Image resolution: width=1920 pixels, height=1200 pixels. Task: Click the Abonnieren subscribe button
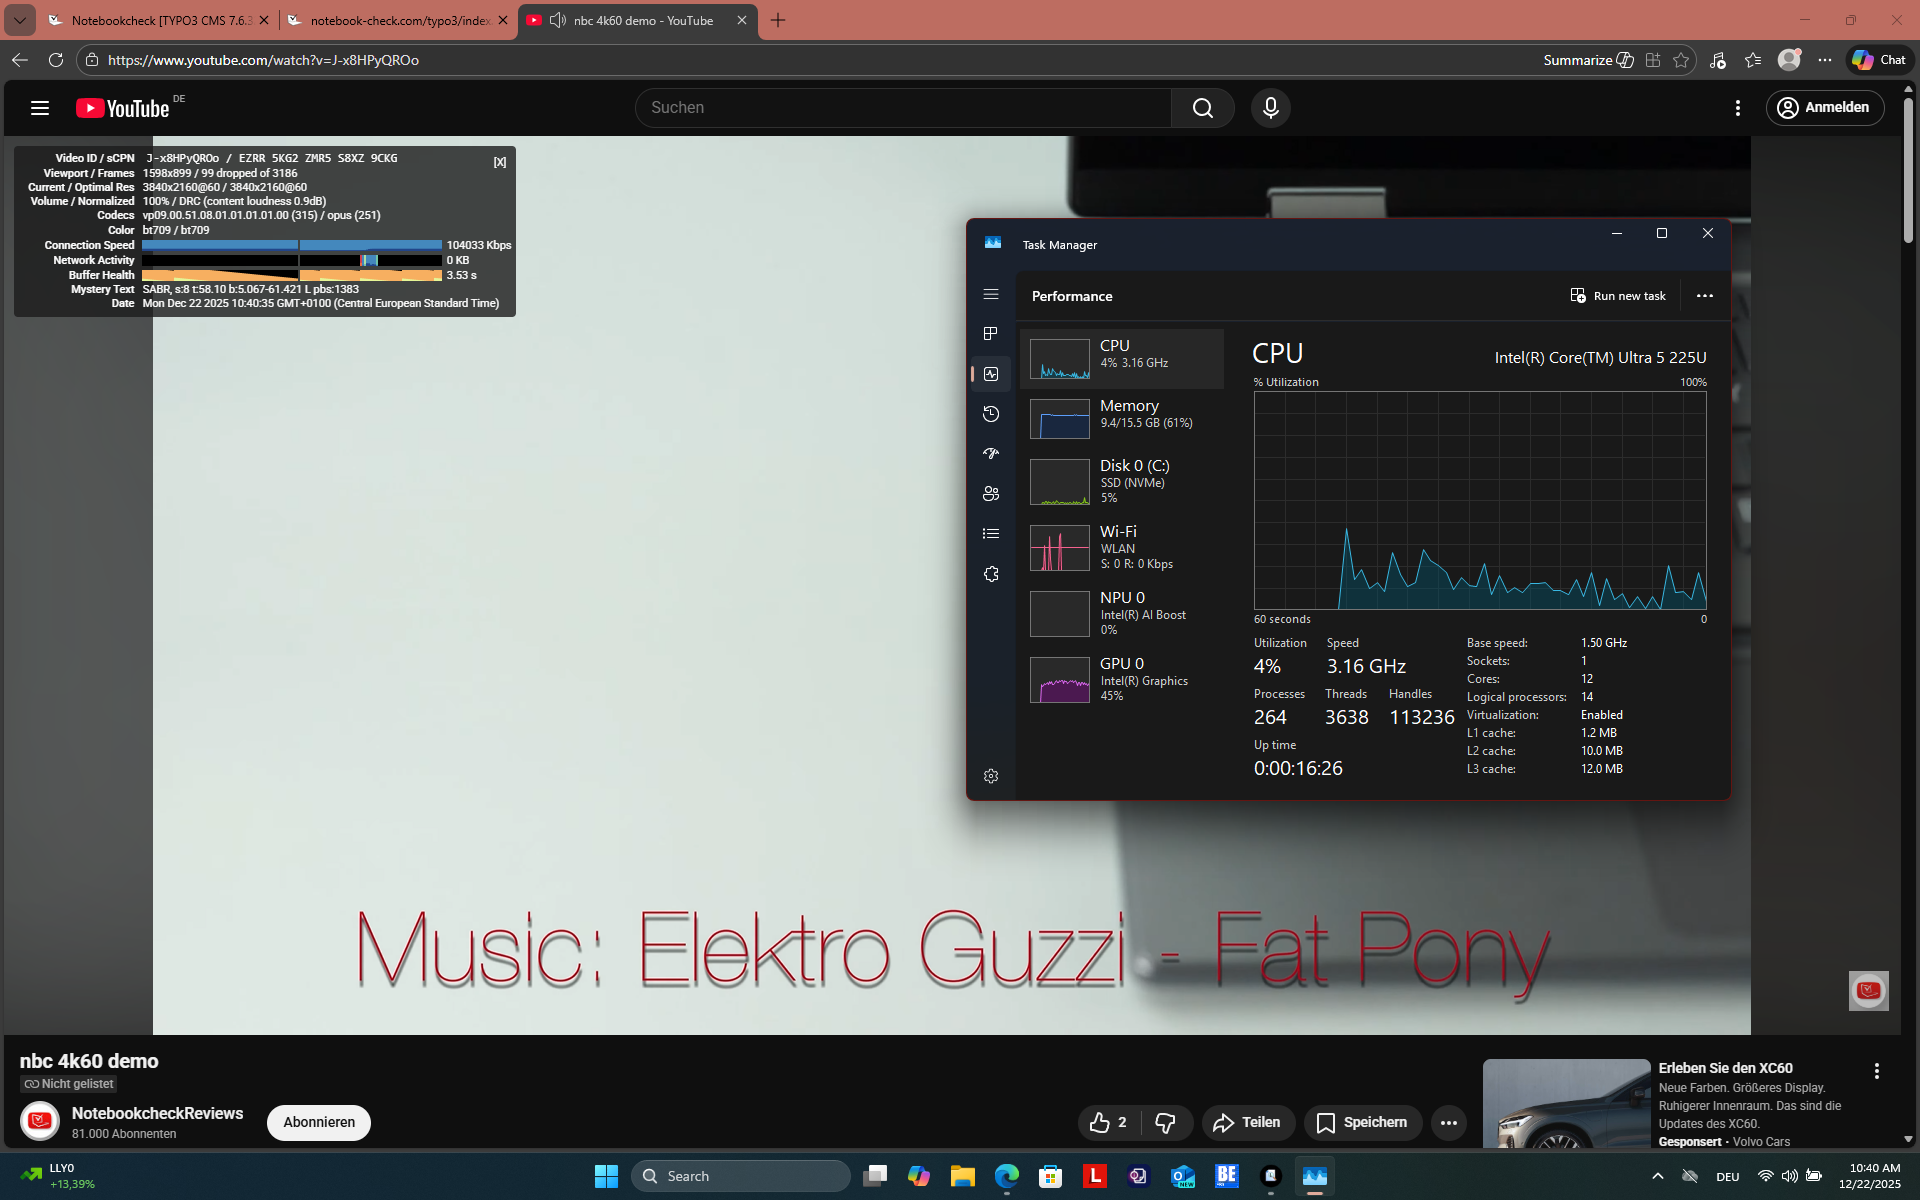pyautogui.click(x=318, y=1122)
